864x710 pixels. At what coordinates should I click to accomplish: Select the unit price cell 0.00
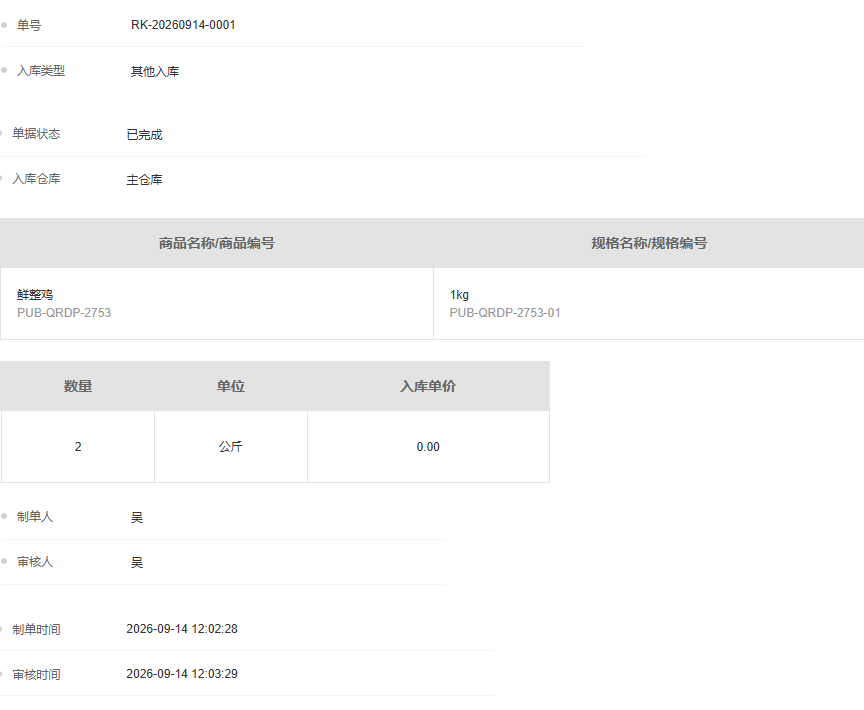(x=428, y=447)
